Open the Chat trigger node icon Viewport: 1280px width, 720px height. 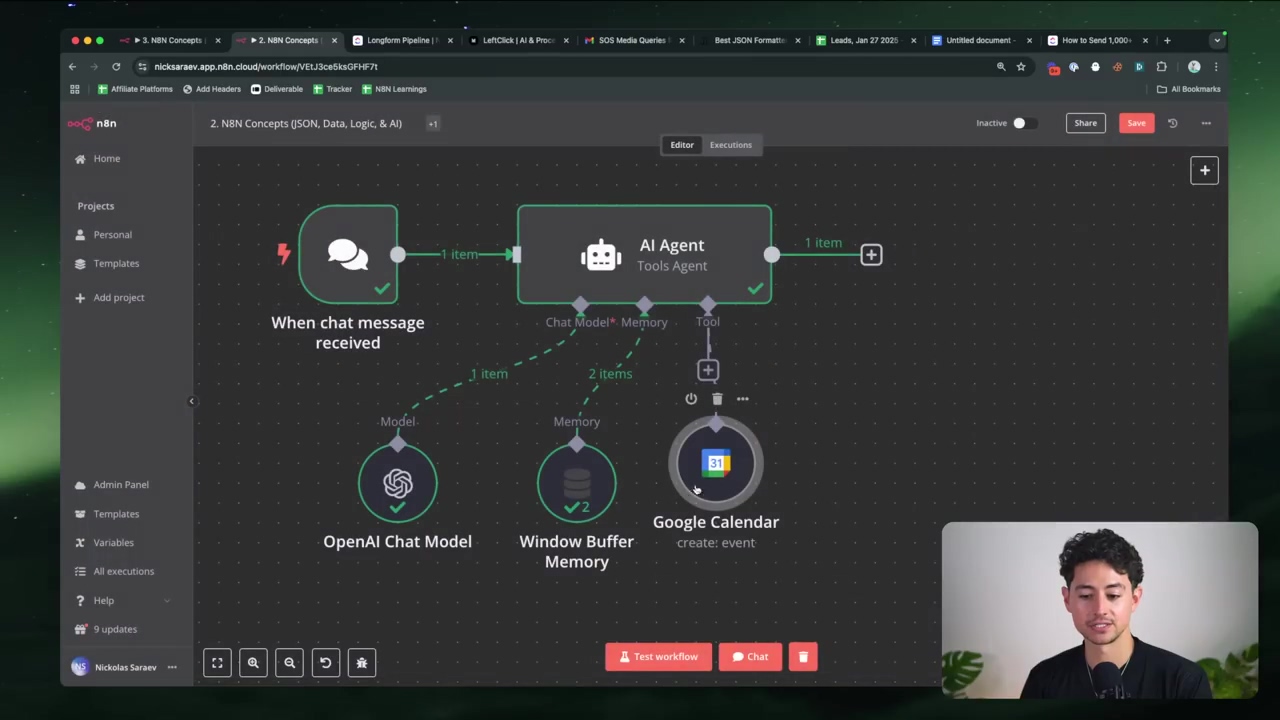[x=348, y=254]
